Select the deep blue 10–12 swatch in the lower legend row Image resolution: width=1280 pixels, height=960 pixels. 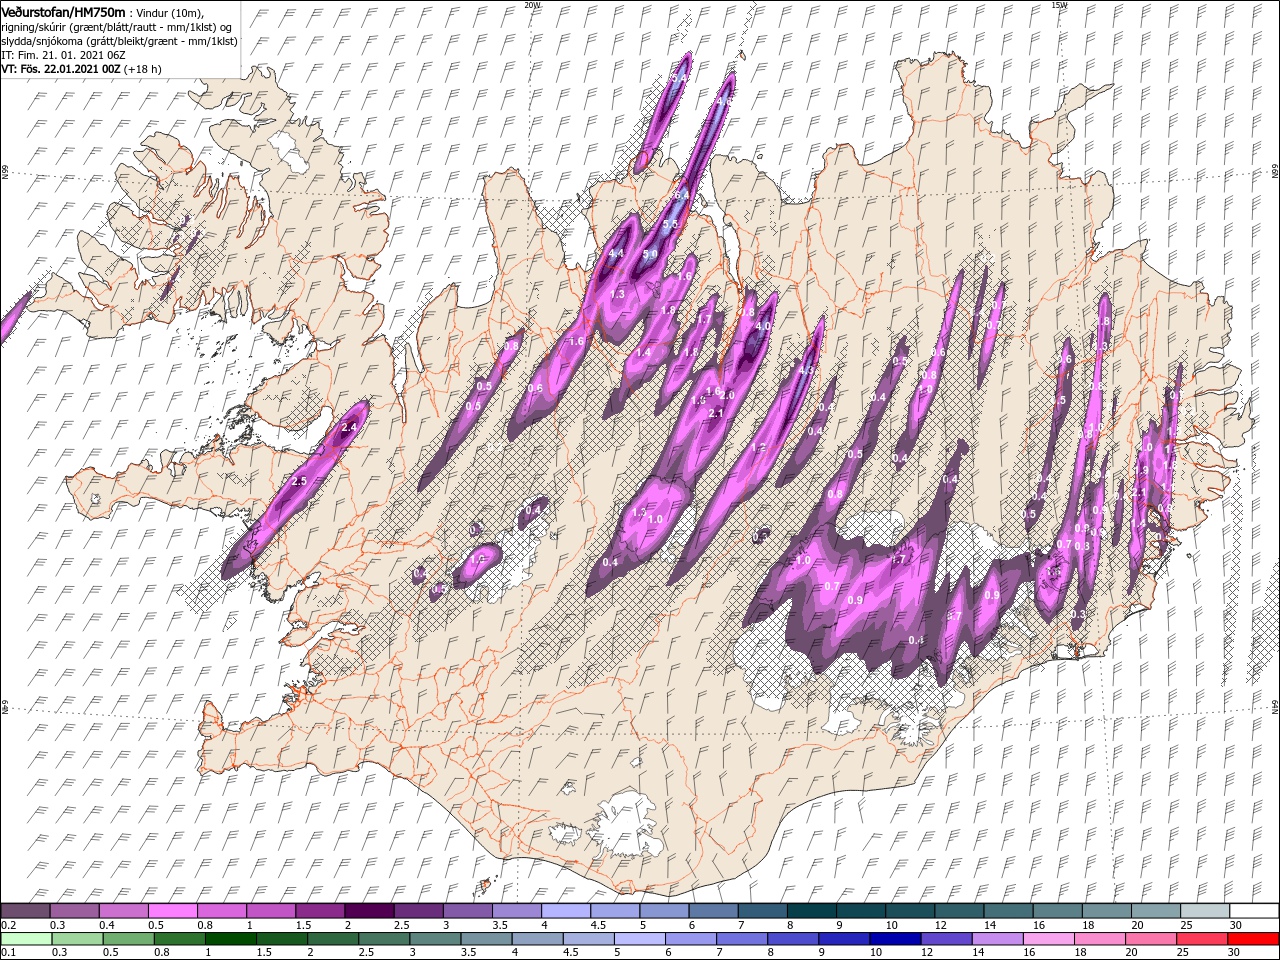(x=895, y=939)
